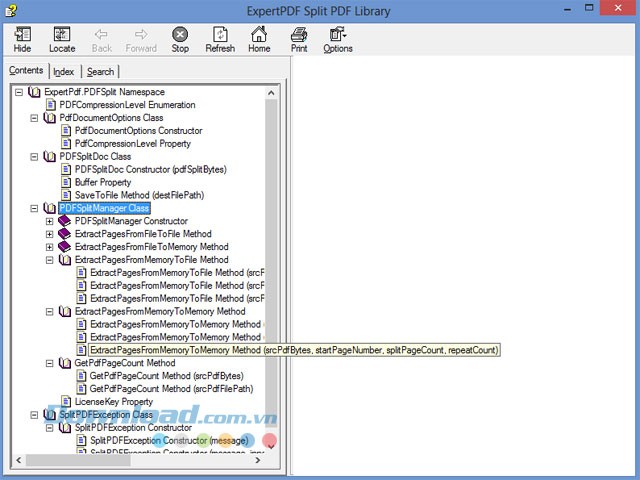Switch to the Index tab
Image resolution: width=640 pixels, height=480 pixels.
coord(64,72)
